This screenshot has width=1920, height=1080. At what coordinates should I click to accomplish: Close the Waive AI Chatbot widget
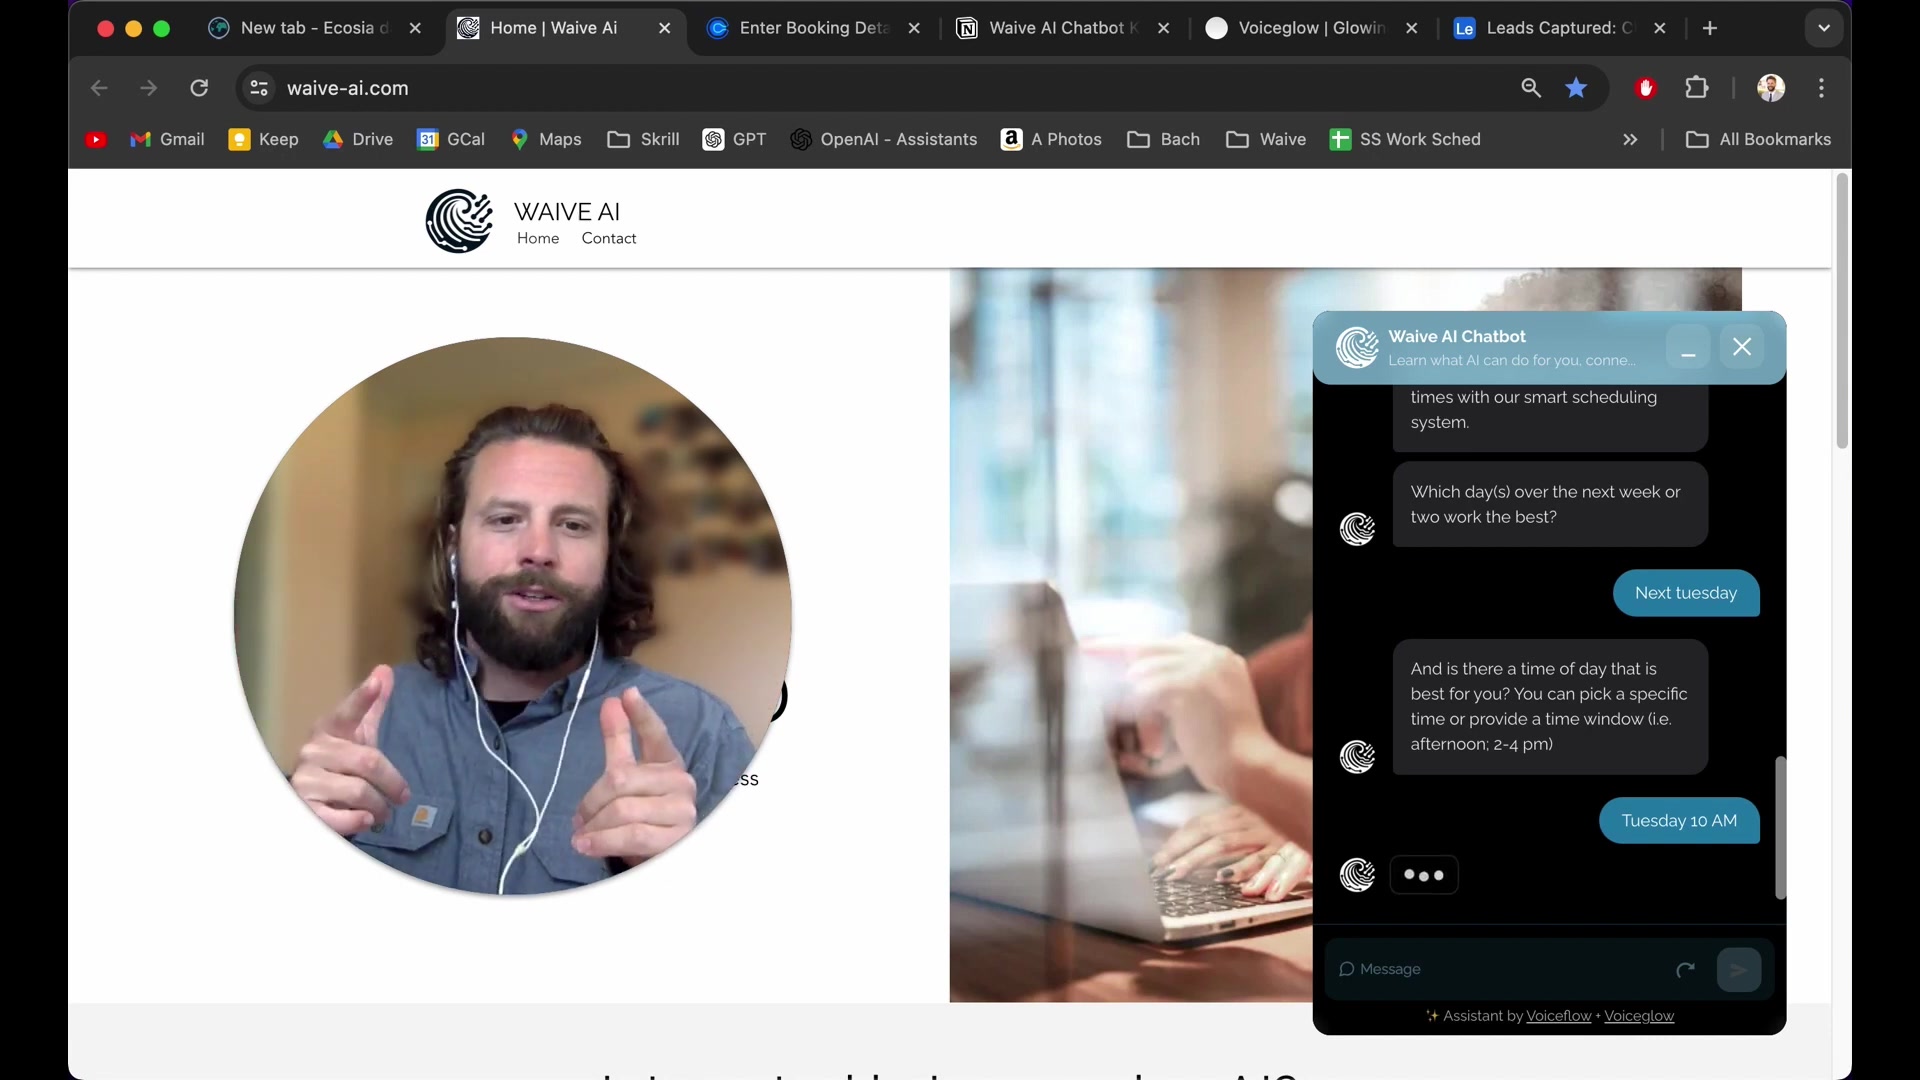tap(1742, 347)
